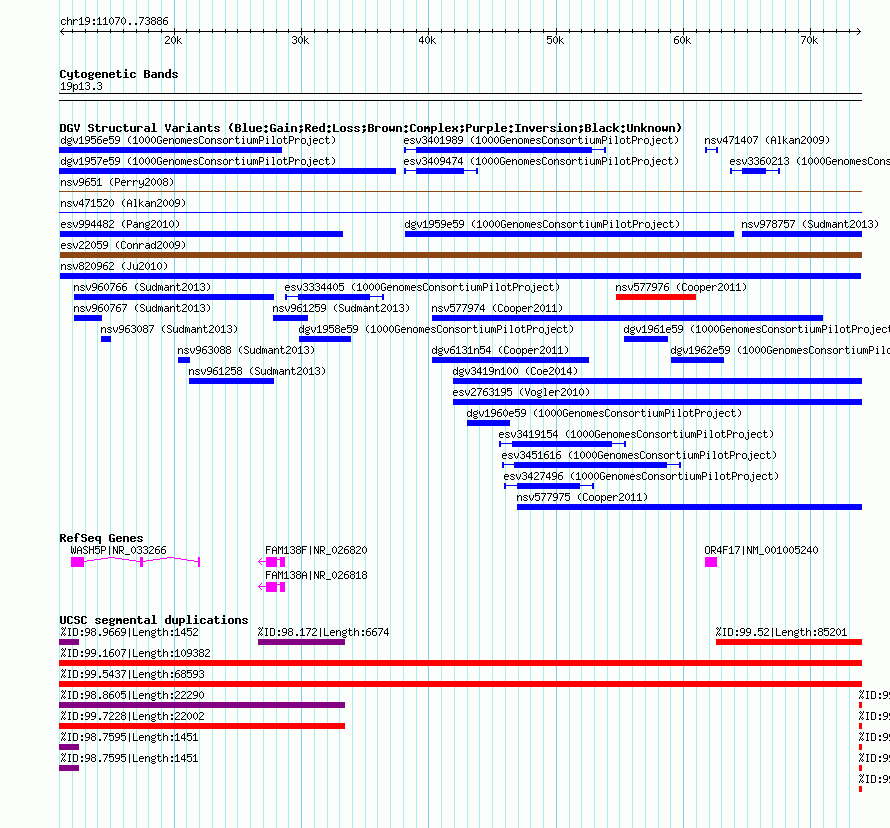This screenshot has height=828, width=890.
Task: Select nsv471520 (Alkan2009) variant
Action: click(460, 213)
